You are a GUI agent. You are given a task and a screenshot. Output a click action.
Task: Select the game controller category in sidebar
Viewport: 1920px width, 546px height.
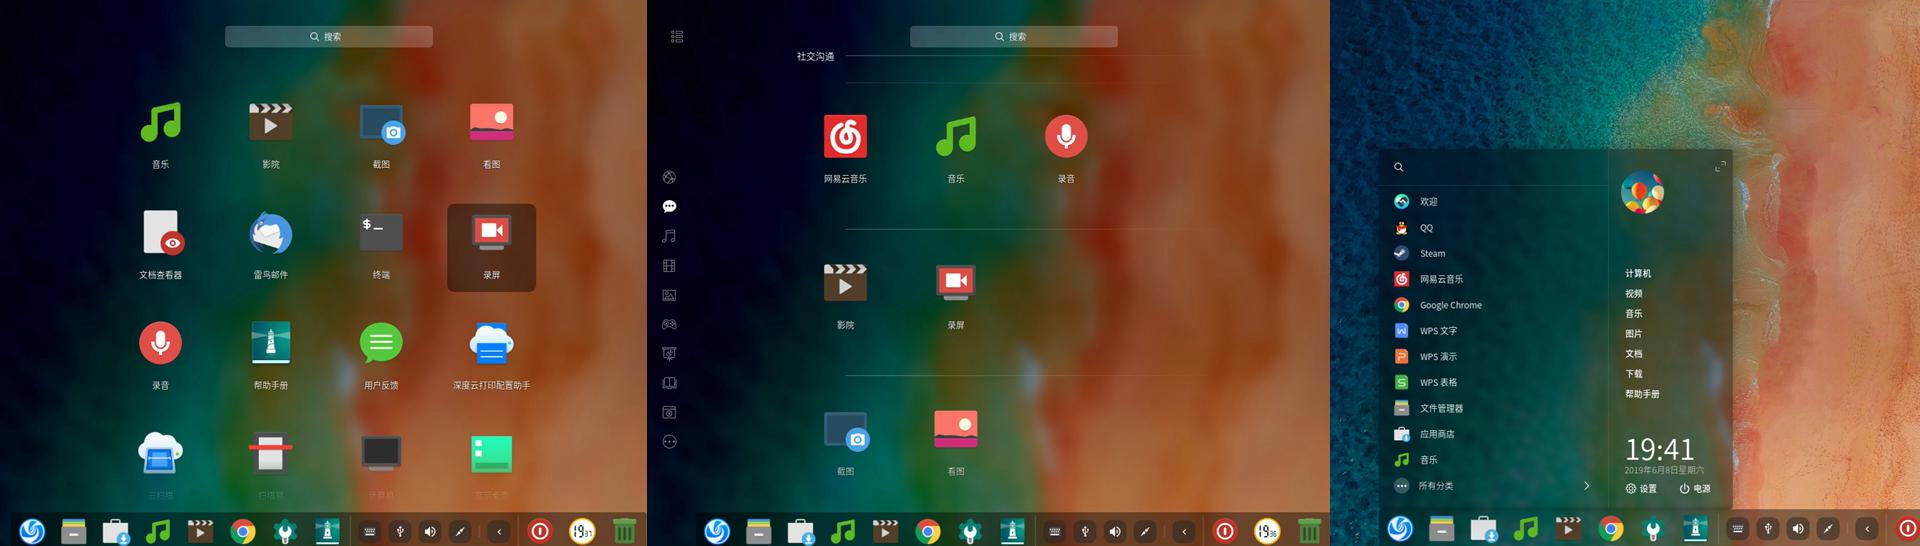pos(669,324)
